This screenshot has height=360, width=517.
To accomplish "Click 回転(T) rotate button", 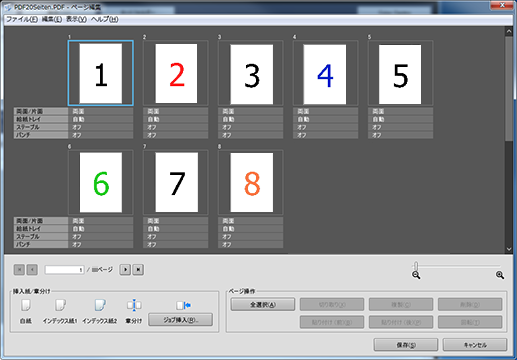I will [470, 322].
